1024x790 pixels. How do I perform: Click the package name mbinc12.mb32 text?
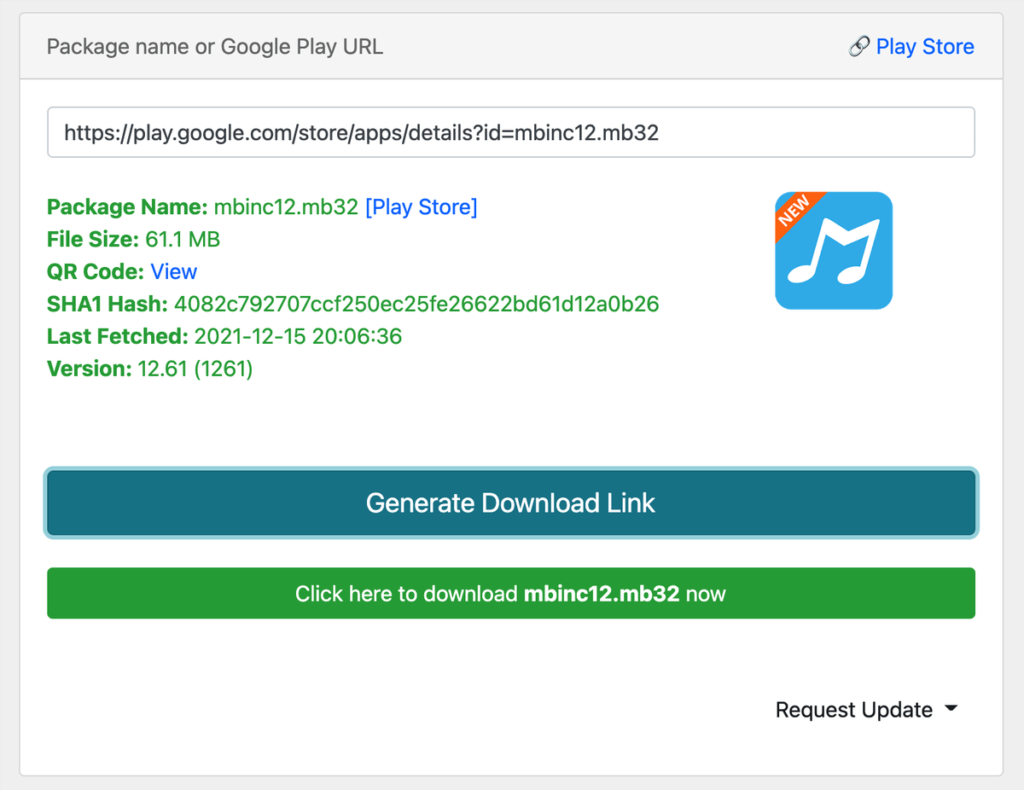(x=286, y=207)
